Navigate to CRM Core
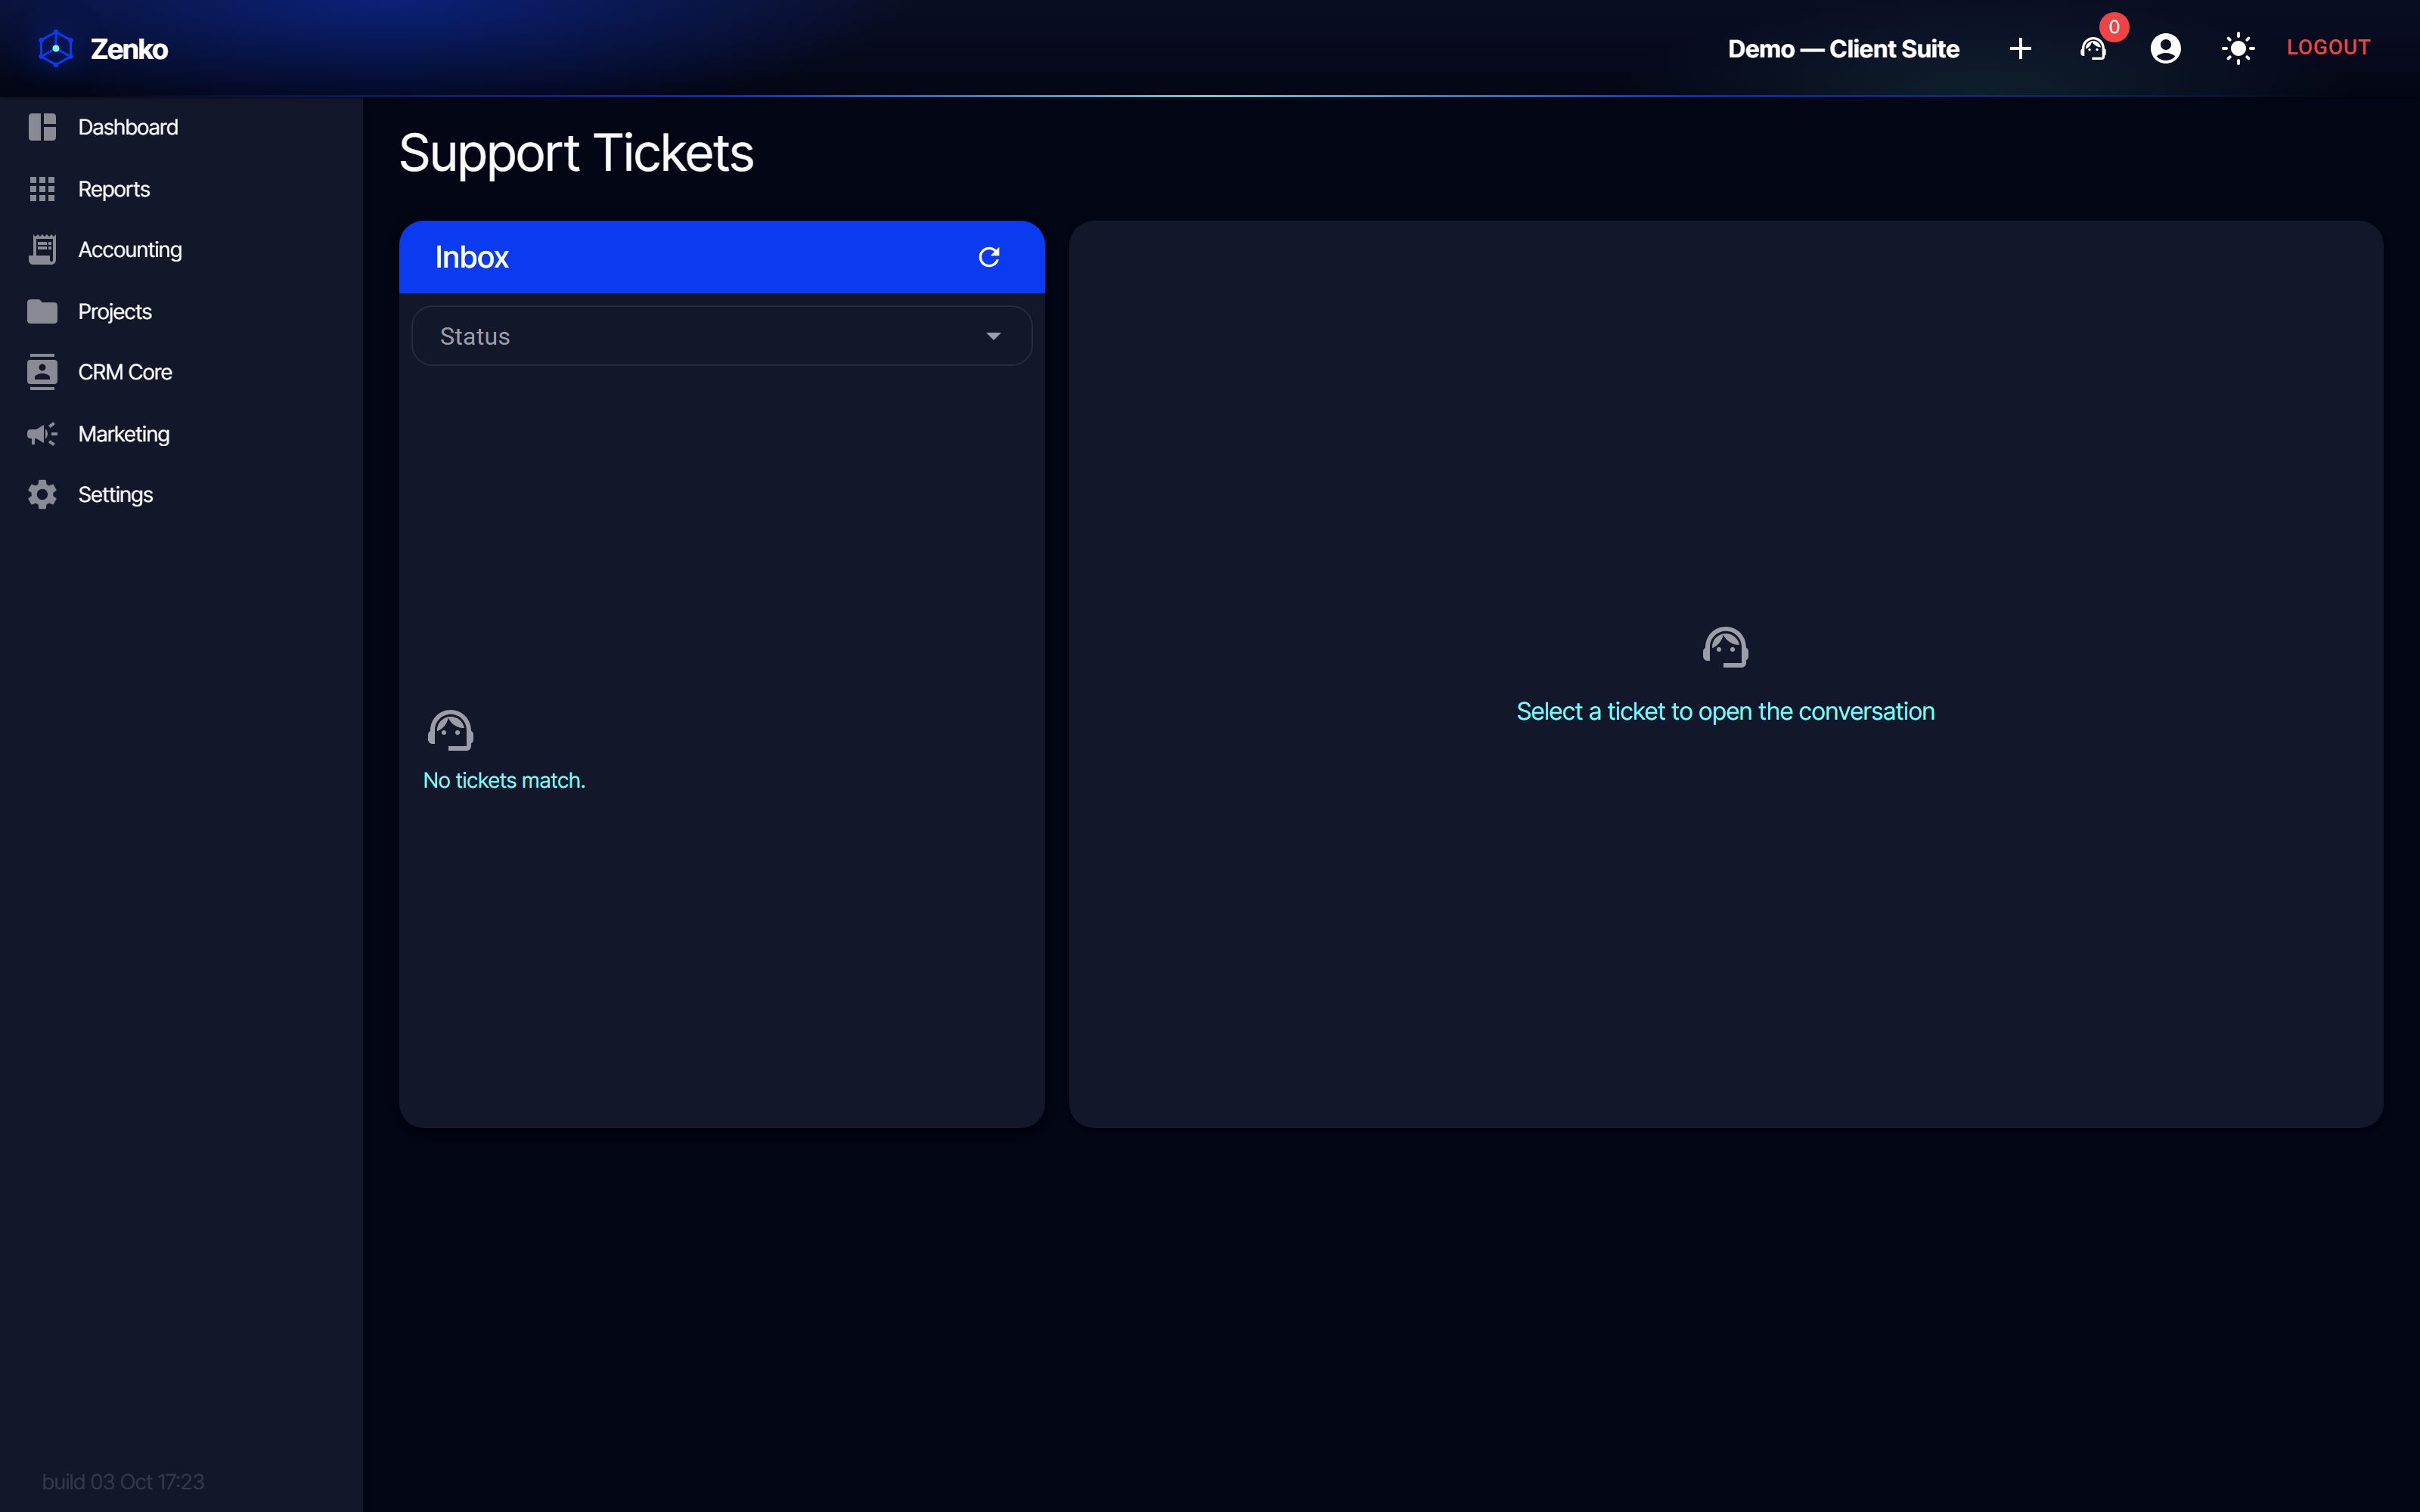 click(x=181, y=372)
